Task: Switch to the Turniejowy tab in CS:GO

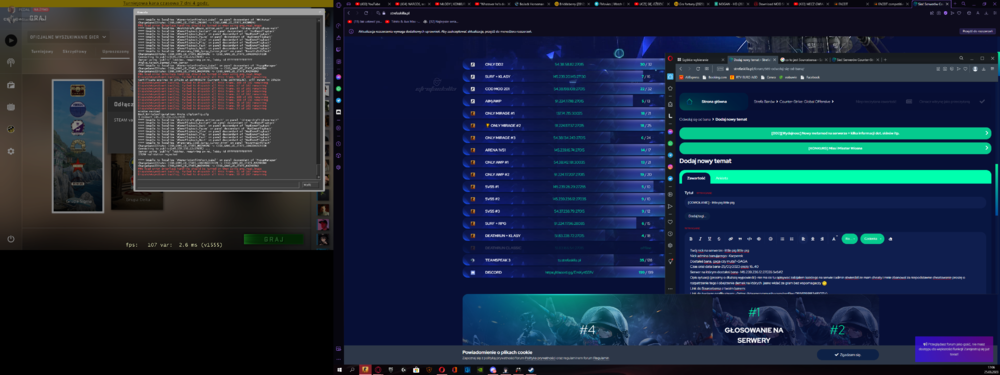Action: (41, 51)
